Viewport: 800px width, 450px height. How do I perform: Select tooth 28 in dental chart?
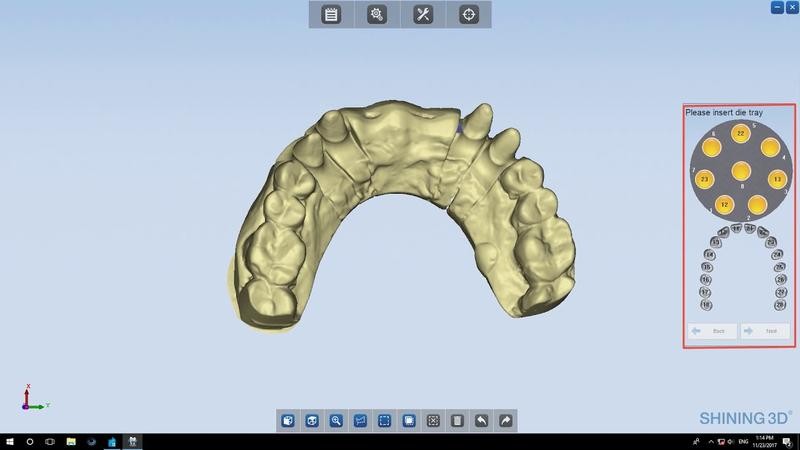tap(781, 305)
